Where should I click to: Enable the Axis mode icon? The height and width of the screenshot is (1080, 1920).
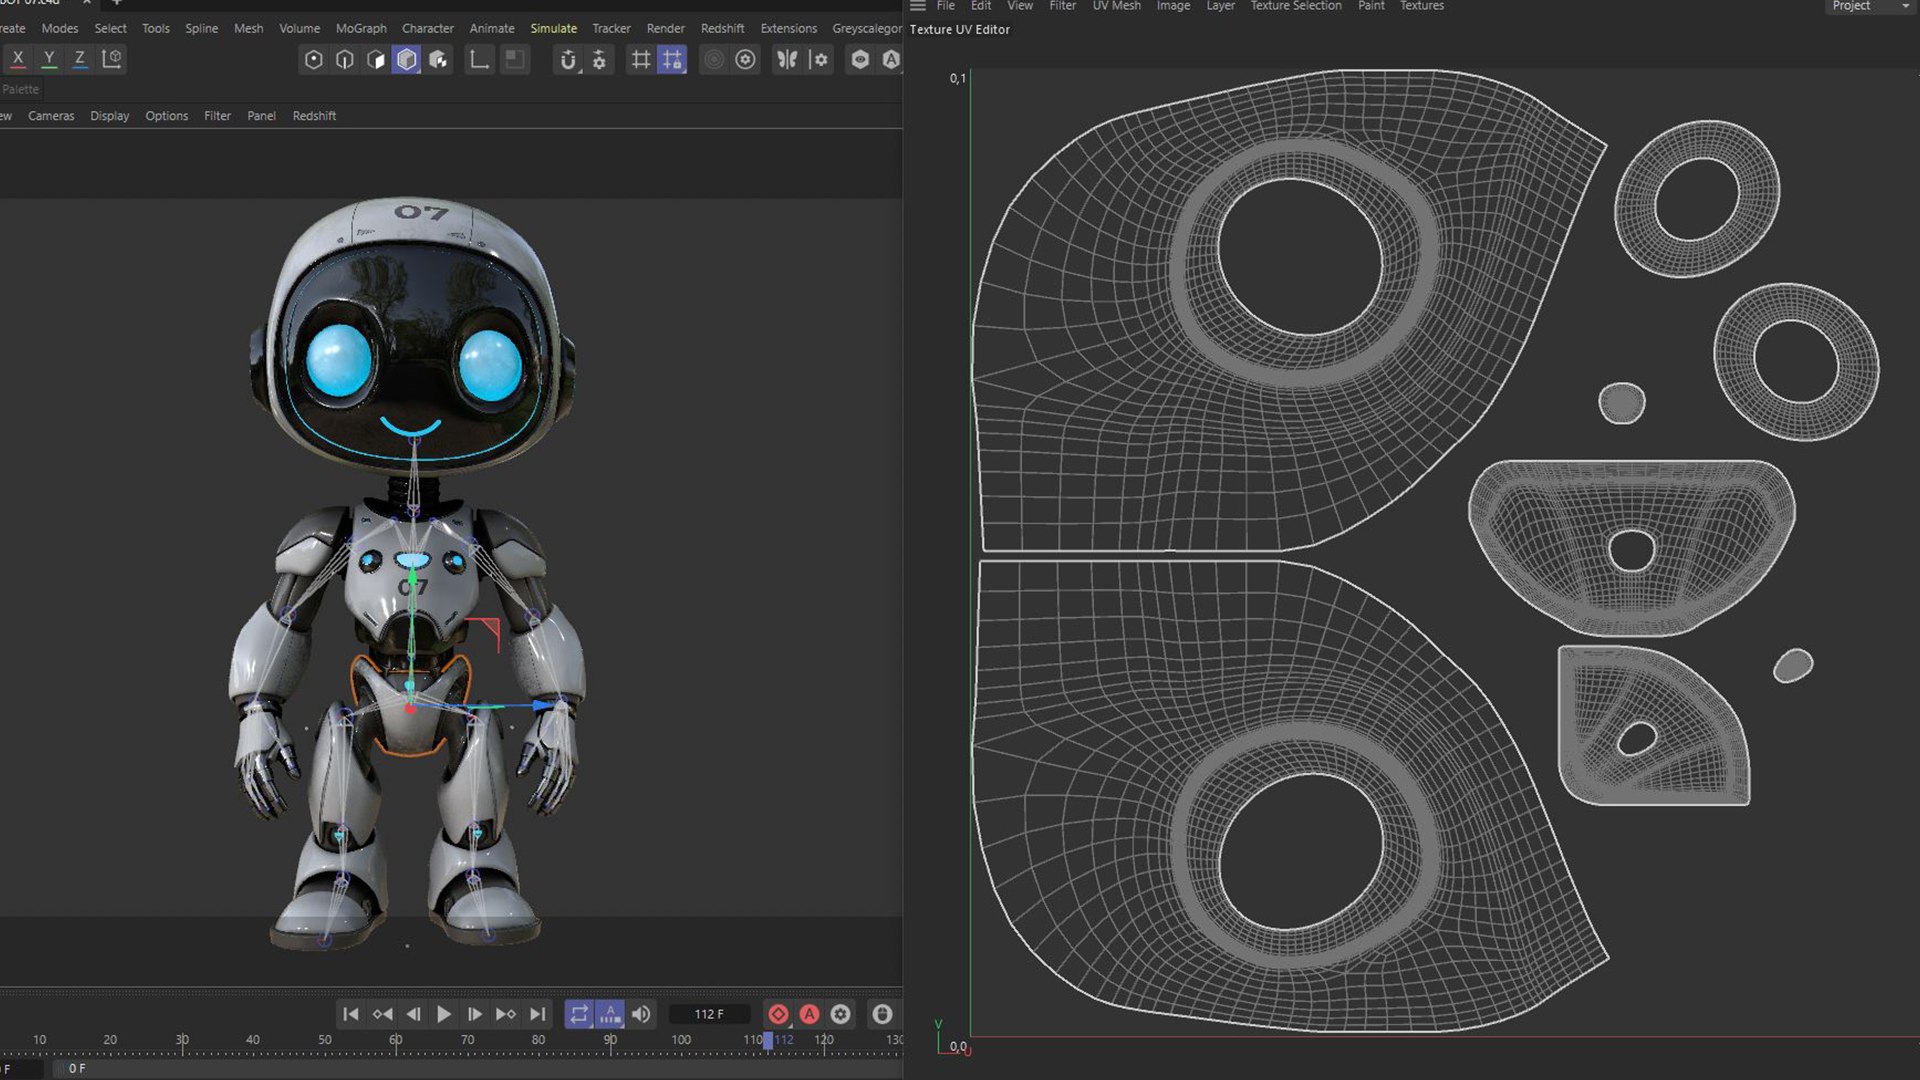[x=480, y=60]
